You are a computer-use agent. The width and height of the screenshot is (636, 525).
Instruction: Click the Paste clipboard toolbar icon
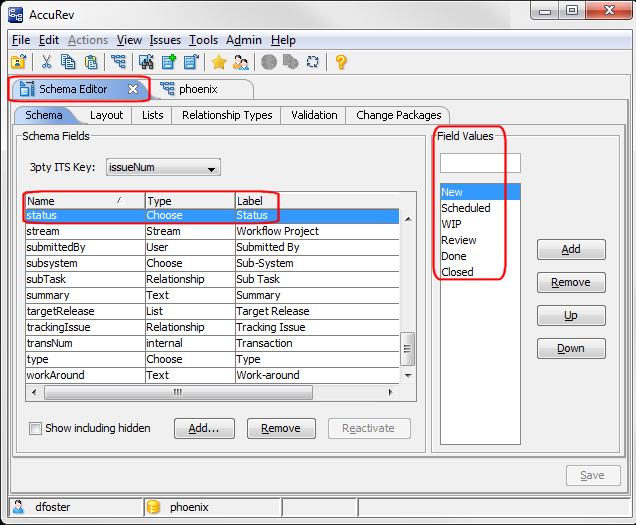pos(91,62)
